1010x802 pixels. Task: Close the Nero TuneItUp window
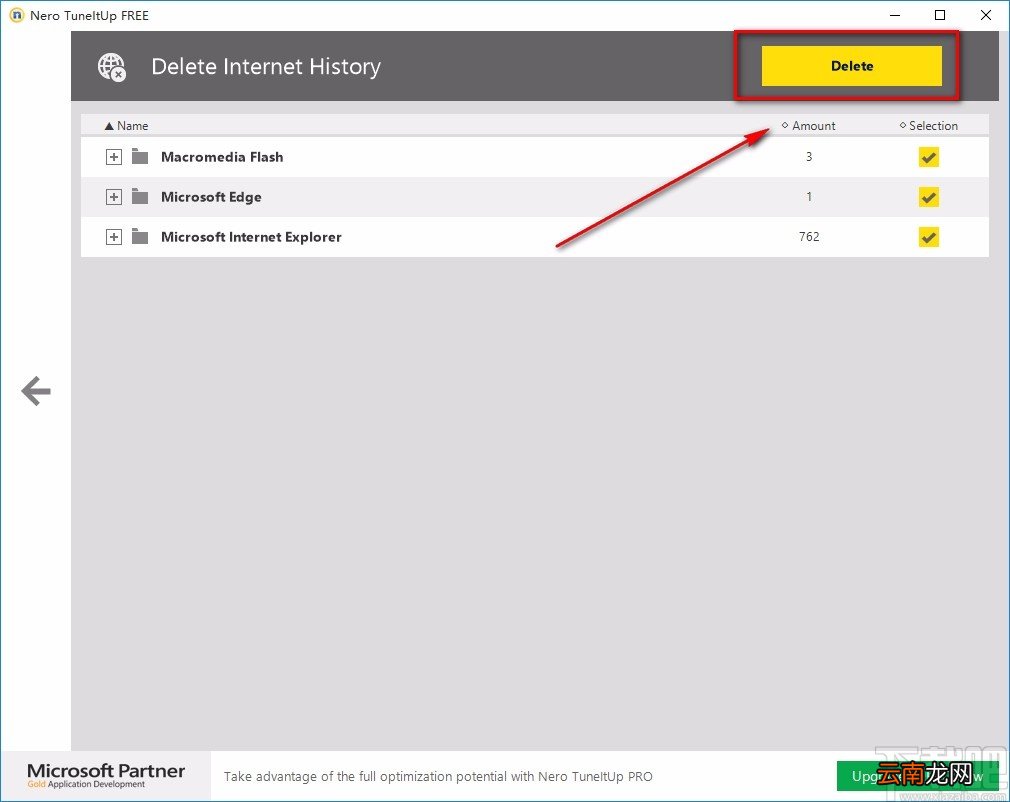pos(986,15)
